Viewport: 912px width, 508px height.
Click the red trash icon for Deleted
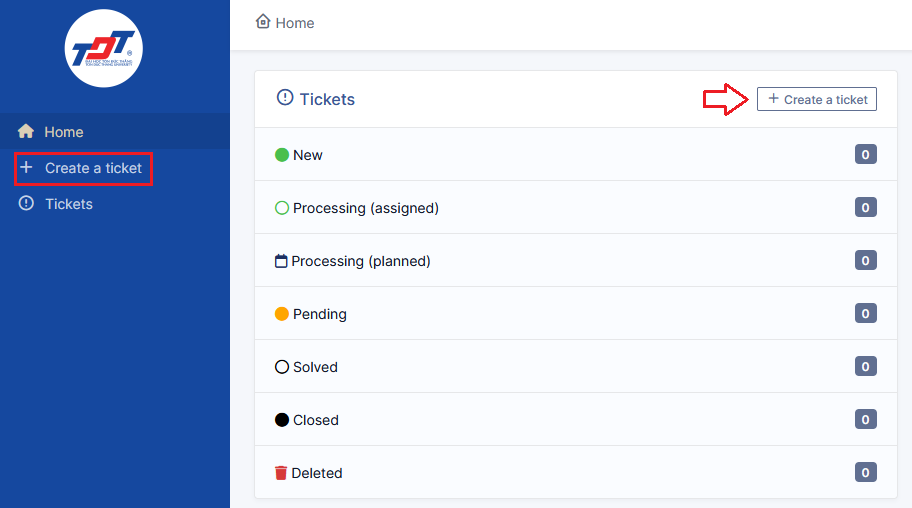tap(281, 473)
